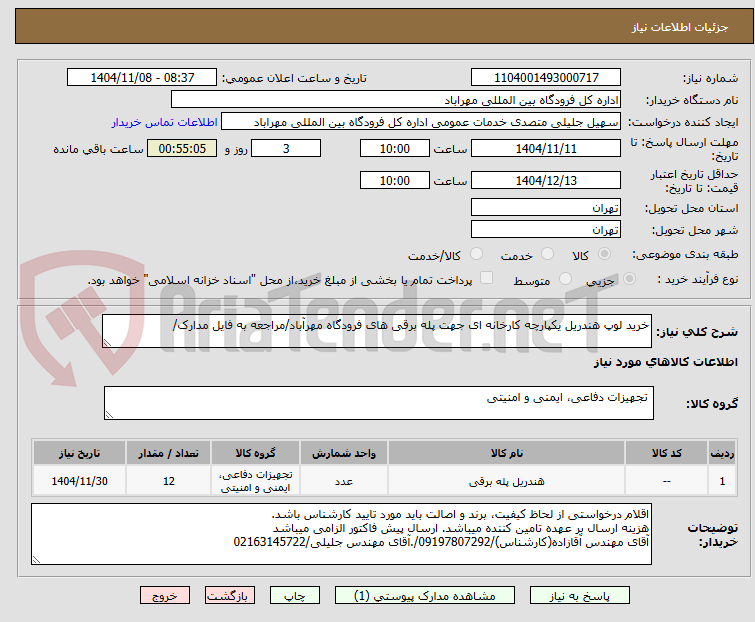Click the ردیف column header
This screenshot has width=755, height=622.
pyautogui.click(x=722, y=453)
